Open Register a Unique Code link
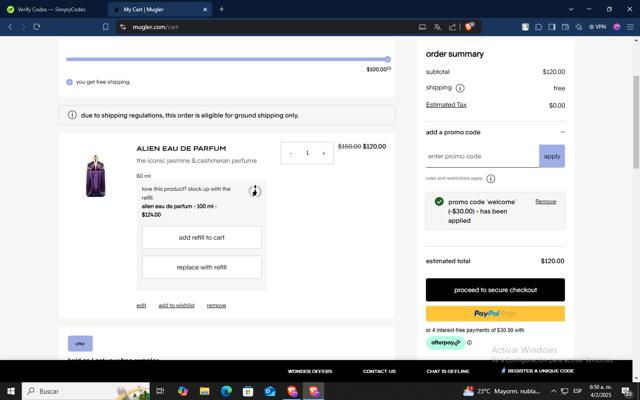 (537, 371)
